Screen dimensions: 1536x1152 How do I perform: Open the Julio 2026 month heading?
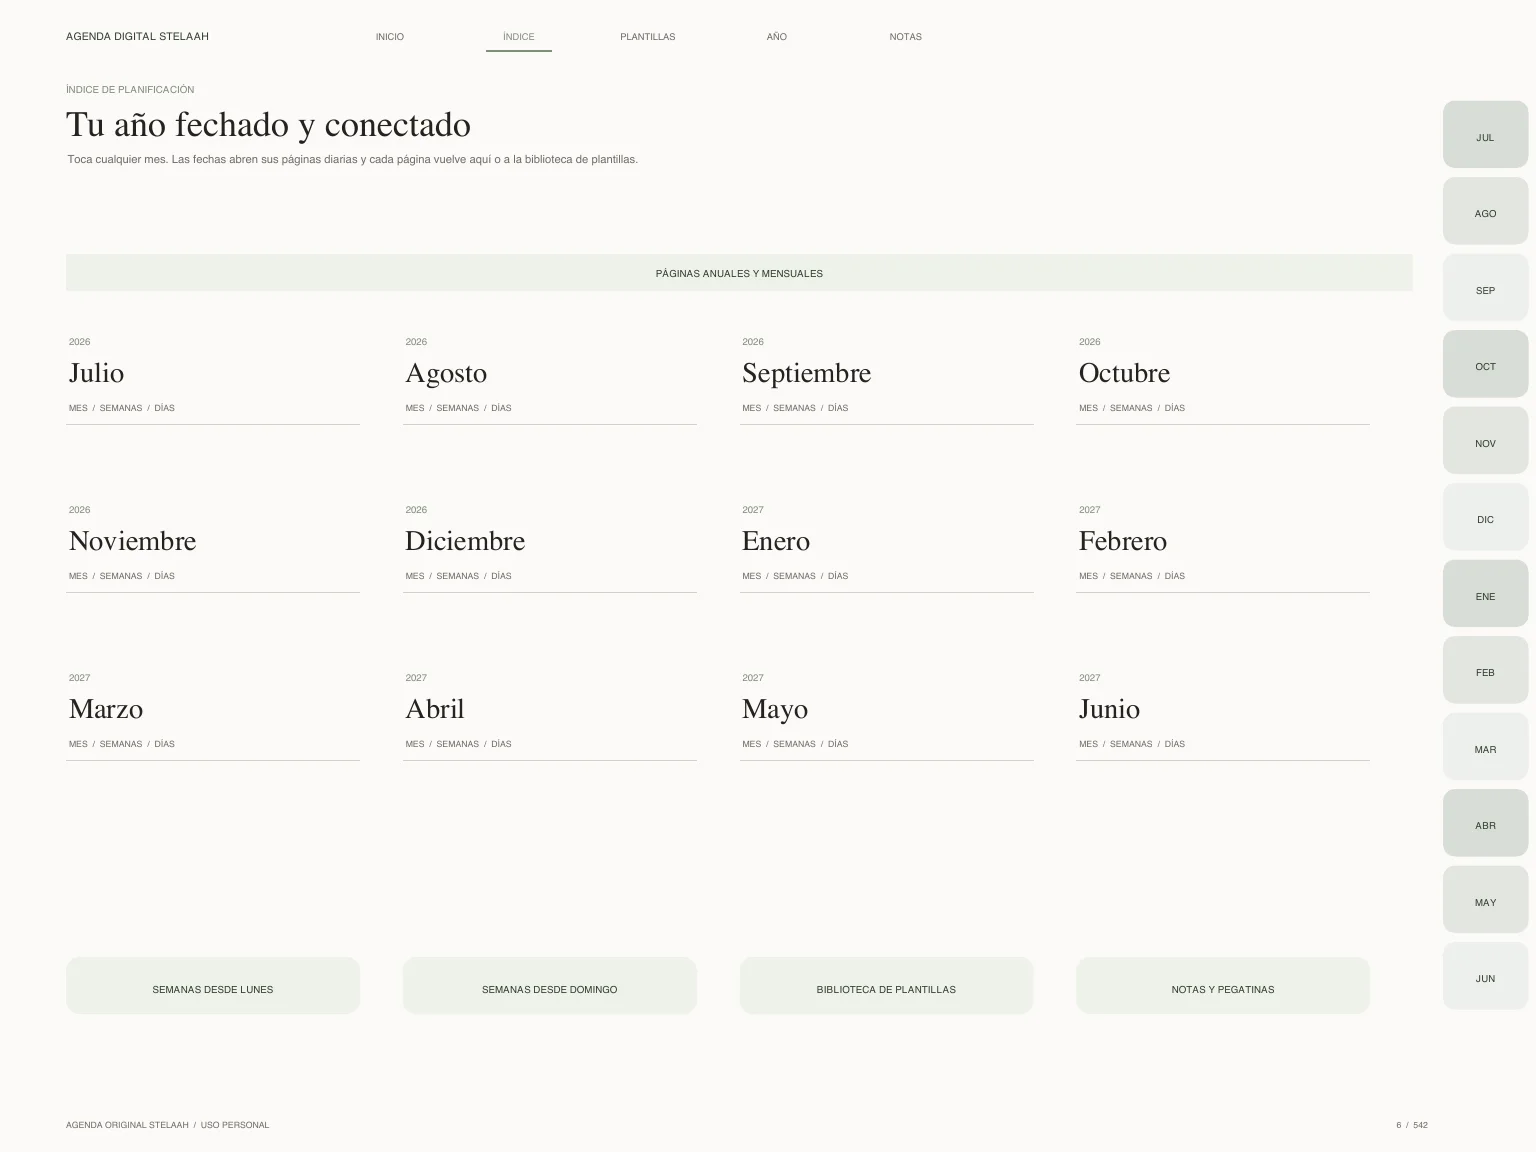tap(96, 373)
